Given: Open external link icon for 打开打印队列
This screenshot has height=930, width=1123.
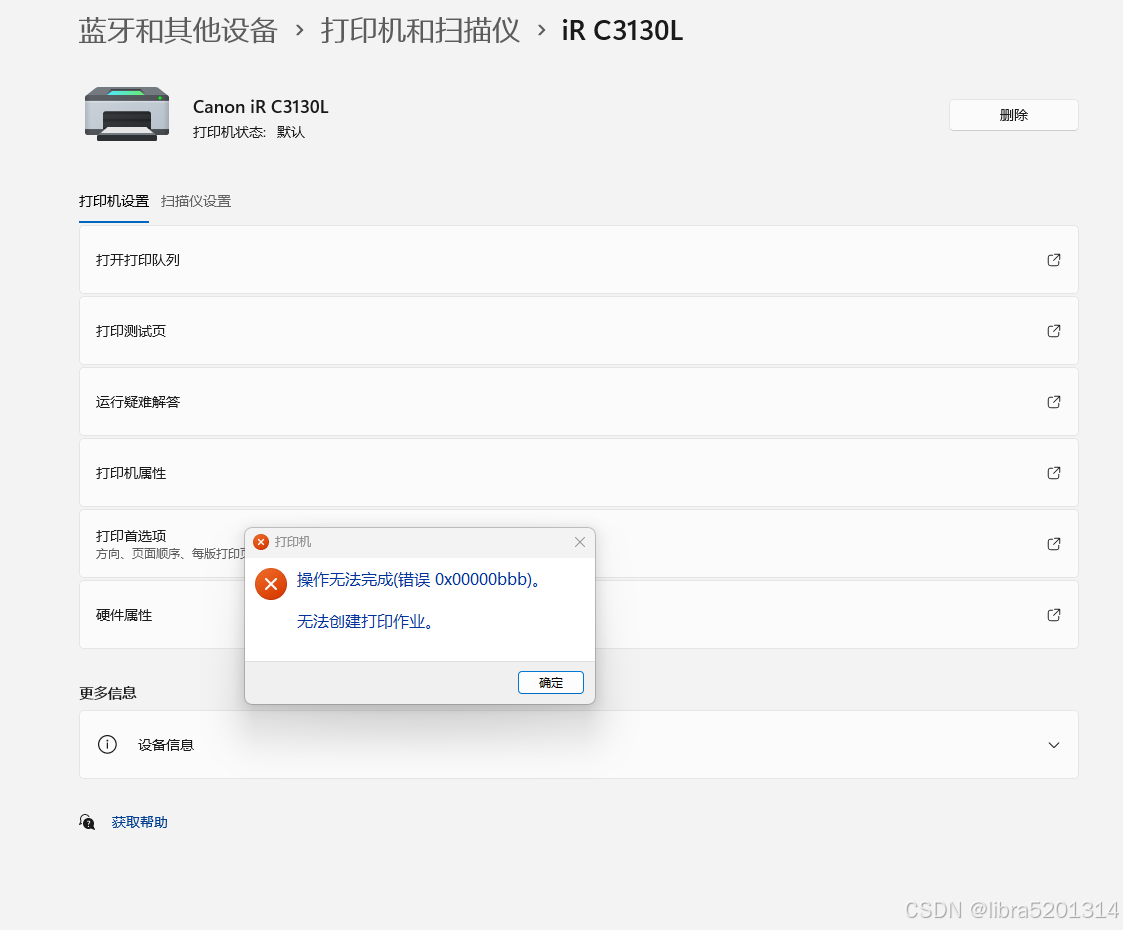Looking at the screenshot, I should tap(1054, 260).
